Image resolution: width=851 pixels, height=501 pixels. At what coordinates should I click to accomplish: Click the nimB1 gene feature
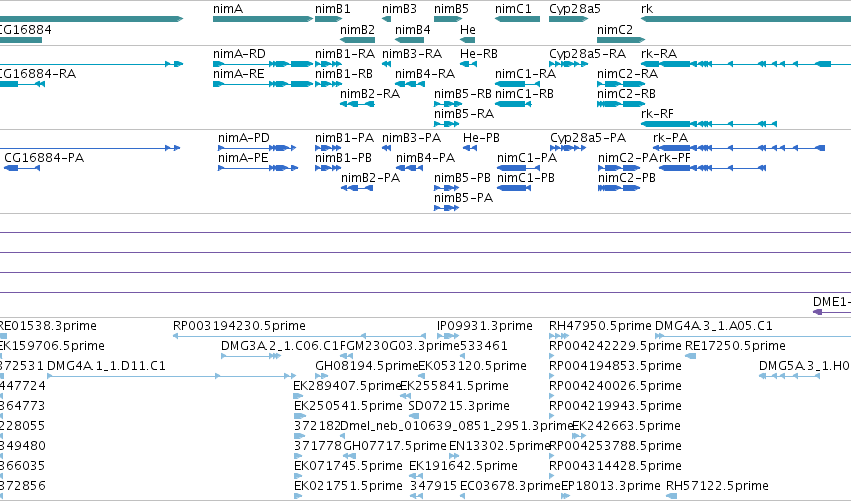pyautogui.click(x=329, y=19)
